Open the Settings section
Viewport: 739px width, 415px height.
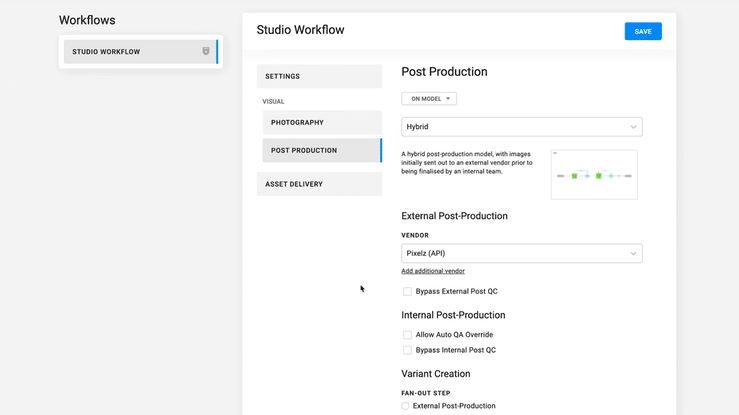pos(319,76)
